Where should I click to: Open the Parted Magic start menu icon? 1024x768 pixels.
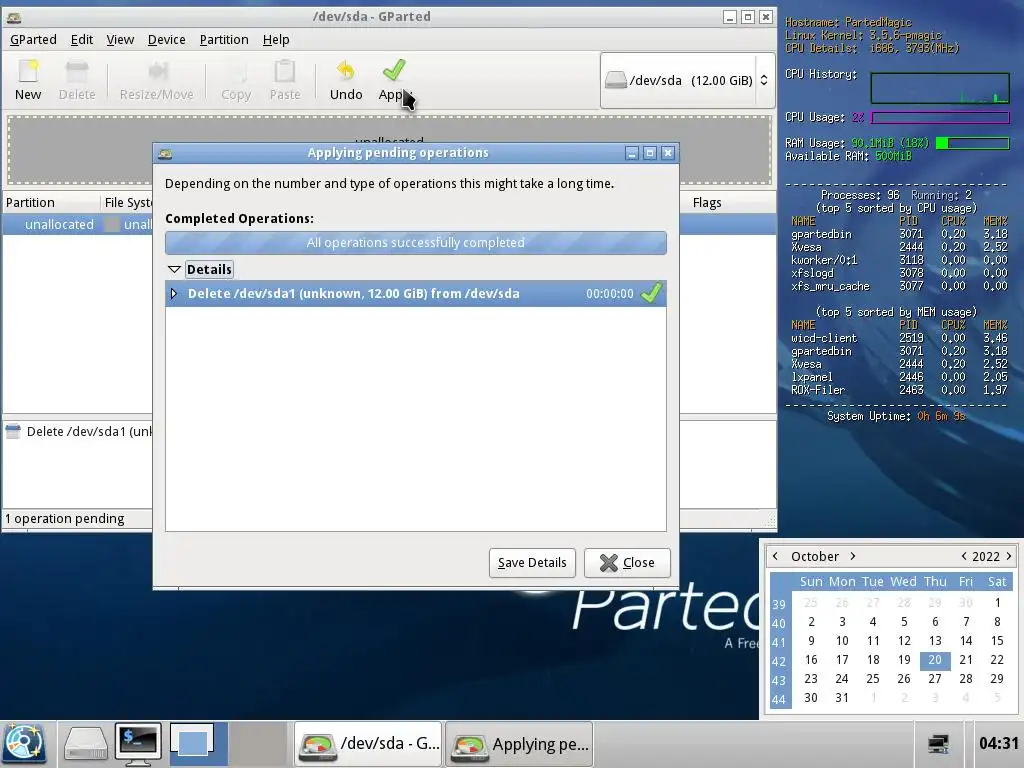click(x=24, y=744)
